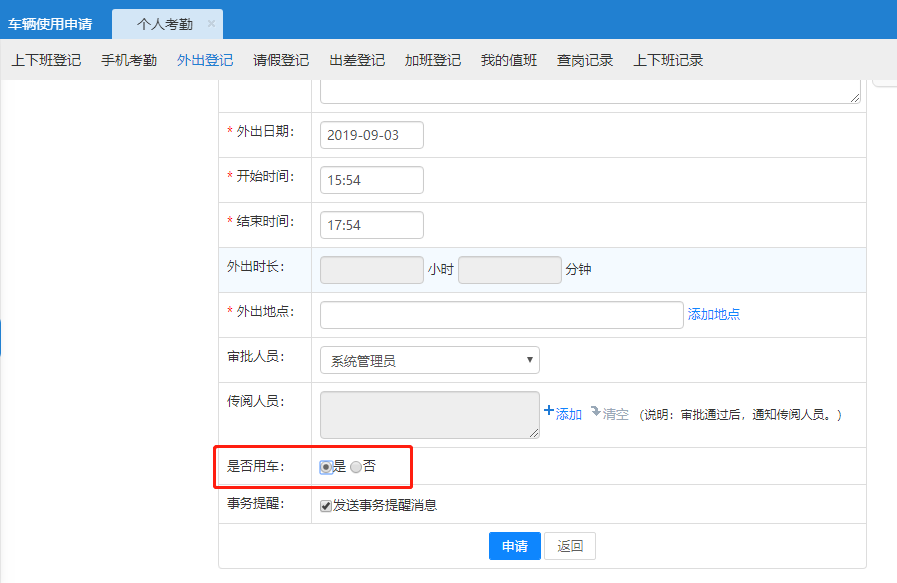Click the 申请 submit button
Image resolution: width=897 pixels, height=583 pixels.
tap(514, 546)
